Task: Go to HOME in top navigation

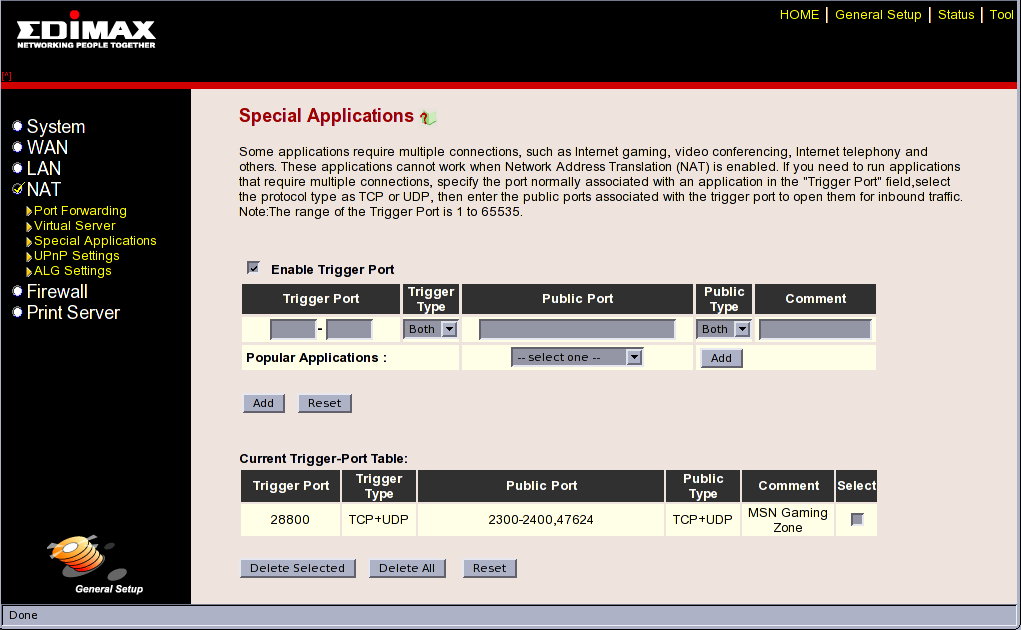Action: click(799, 15)
